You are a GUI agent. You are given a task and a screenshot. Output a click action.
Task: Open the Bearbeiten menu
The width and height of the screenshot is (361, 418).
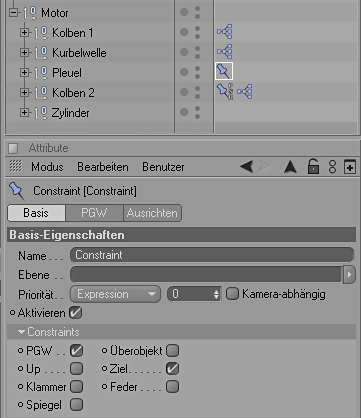[103, 167]
